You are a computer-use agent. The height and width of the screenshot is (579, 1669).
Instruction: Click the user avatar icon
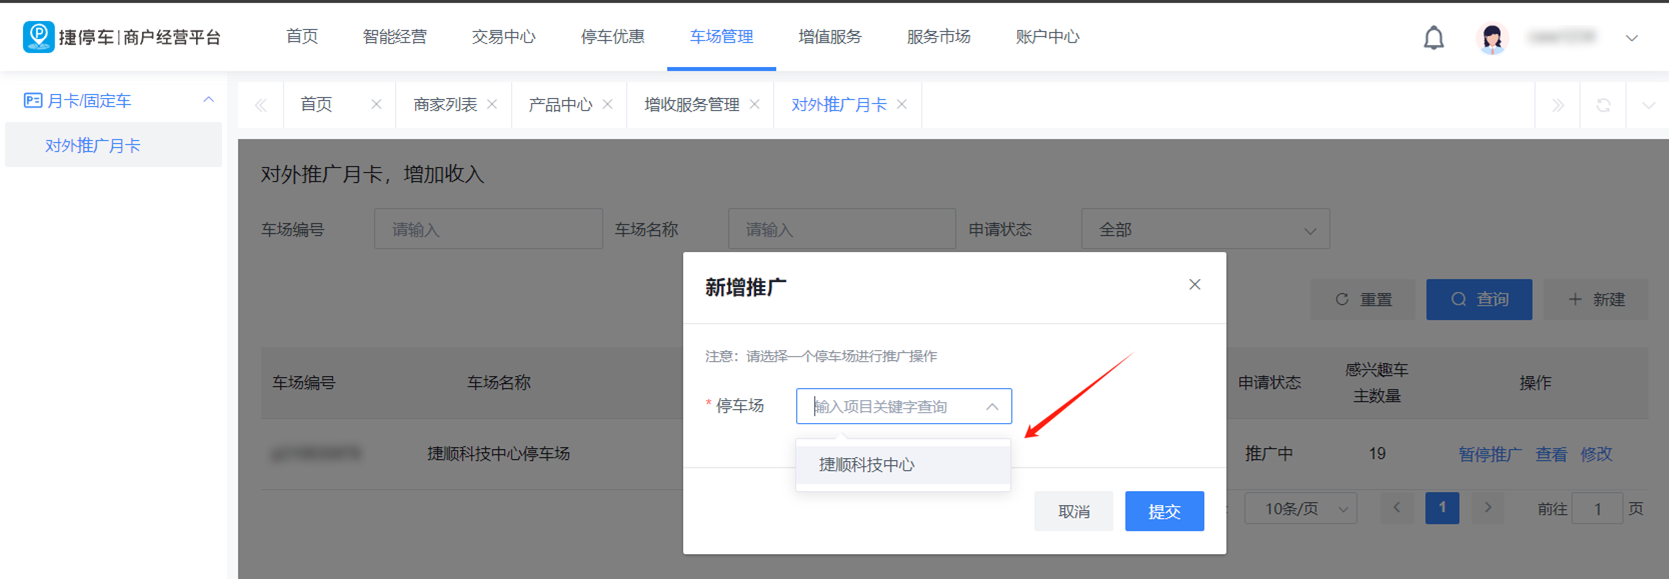(1492, 38)
